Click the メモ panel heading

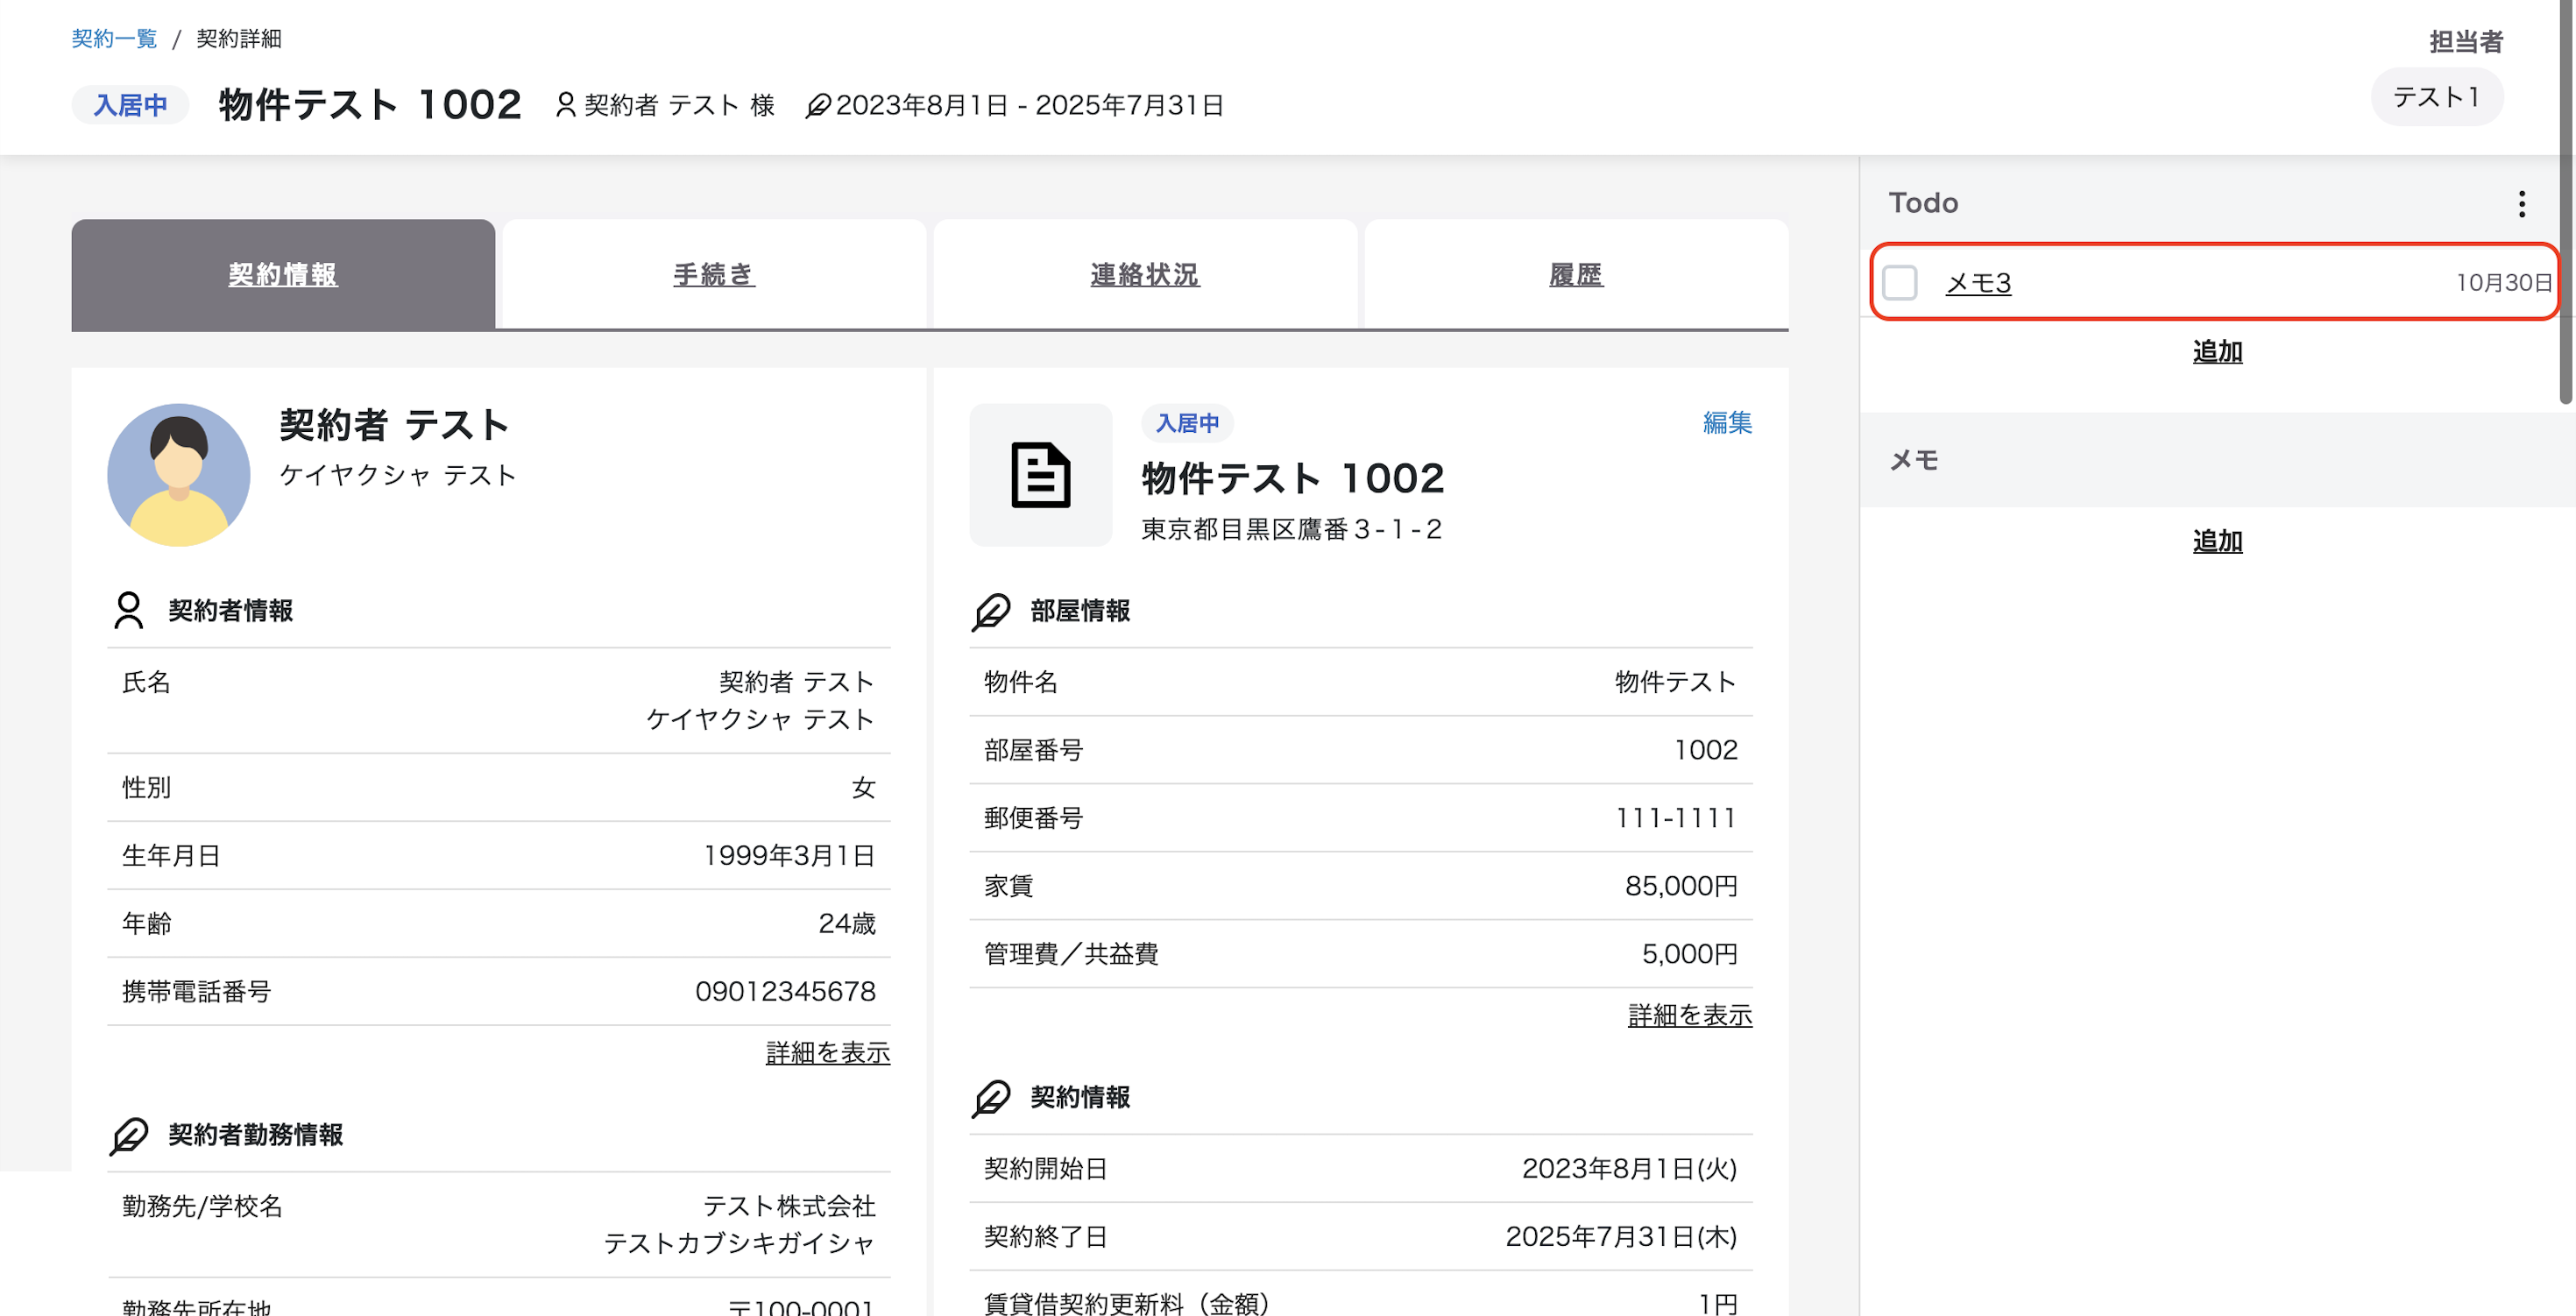pos(1913,460)
